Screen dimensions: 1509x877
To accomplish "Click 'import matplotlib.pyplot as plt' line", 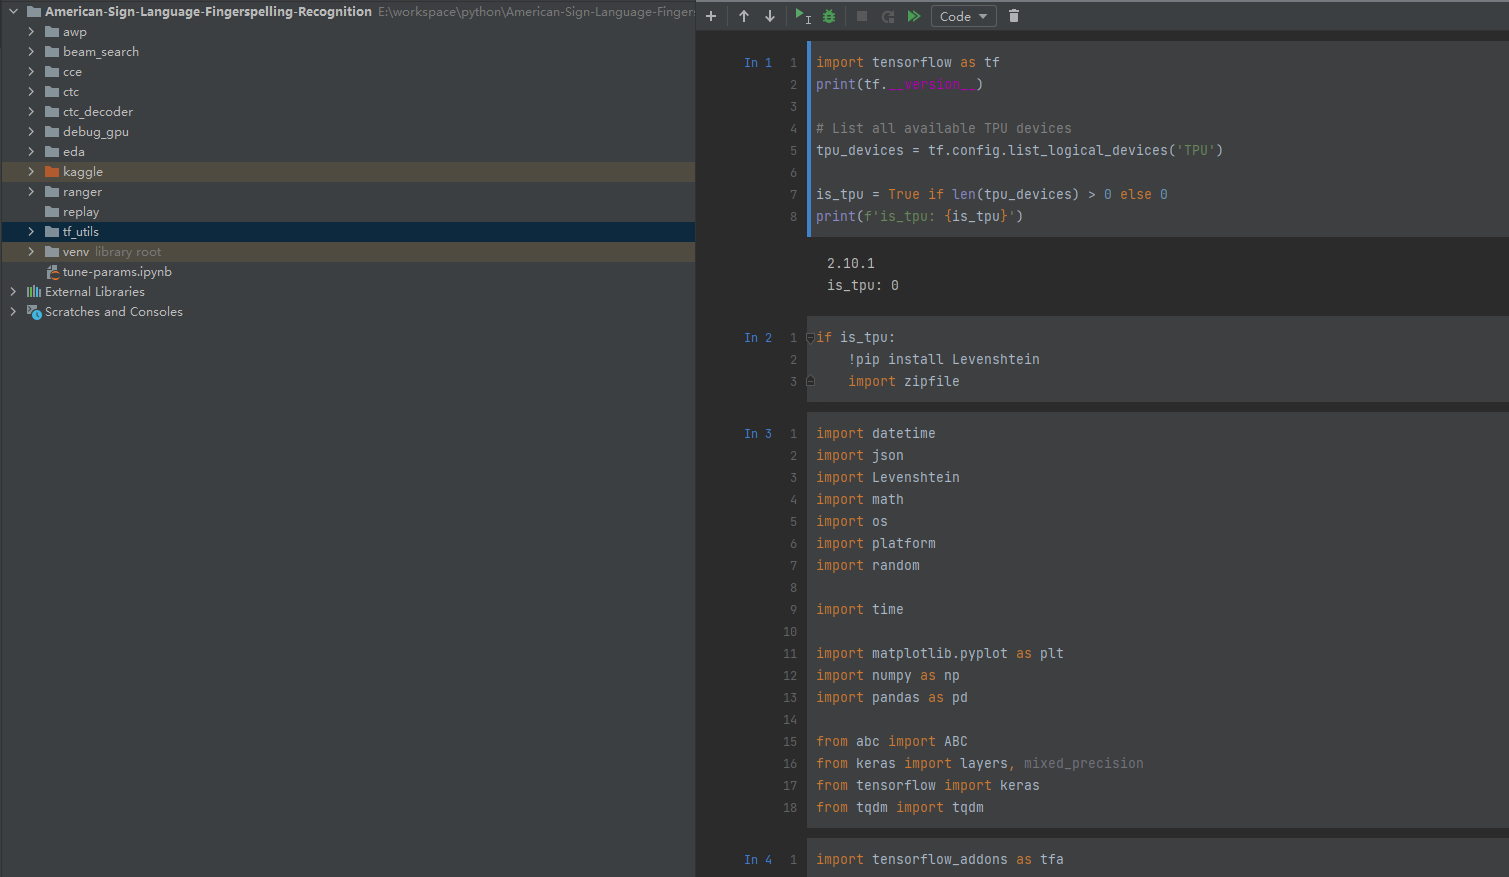I will pyautogui.click(x=939, y=654).
